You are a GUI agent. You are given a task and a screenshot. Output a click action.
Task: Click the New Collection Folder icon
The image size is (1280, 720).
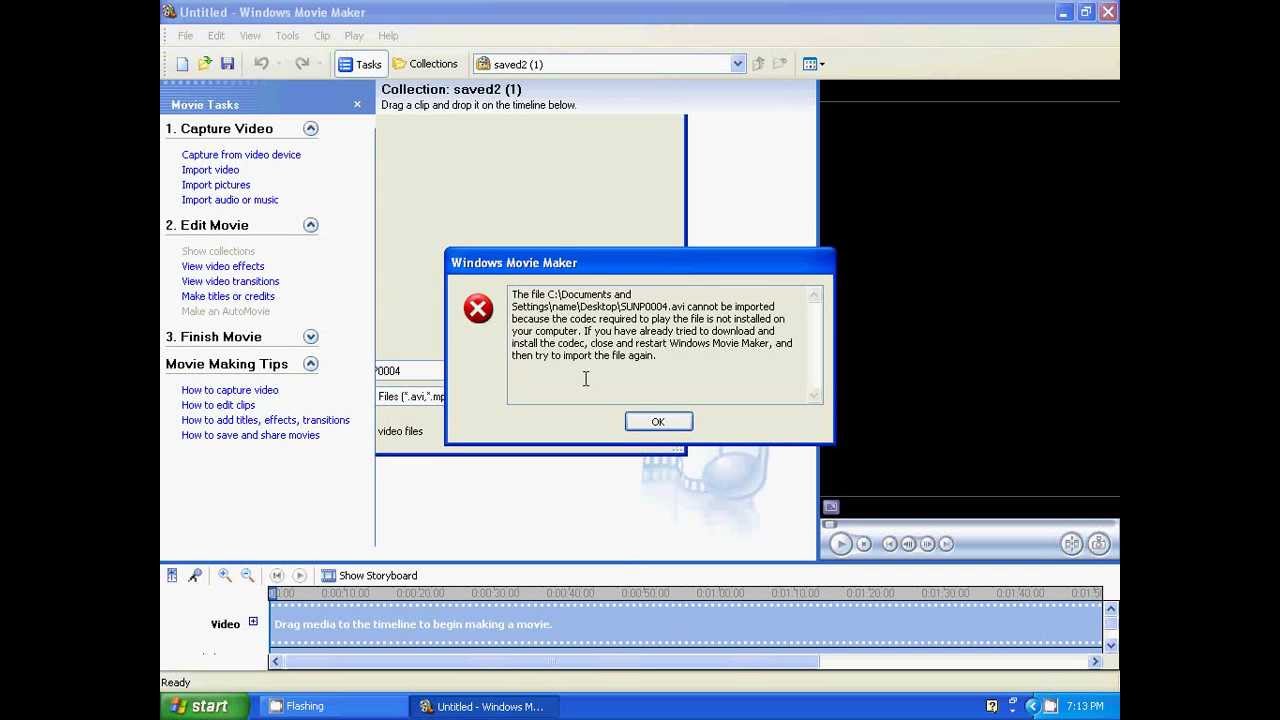(780, 64)
